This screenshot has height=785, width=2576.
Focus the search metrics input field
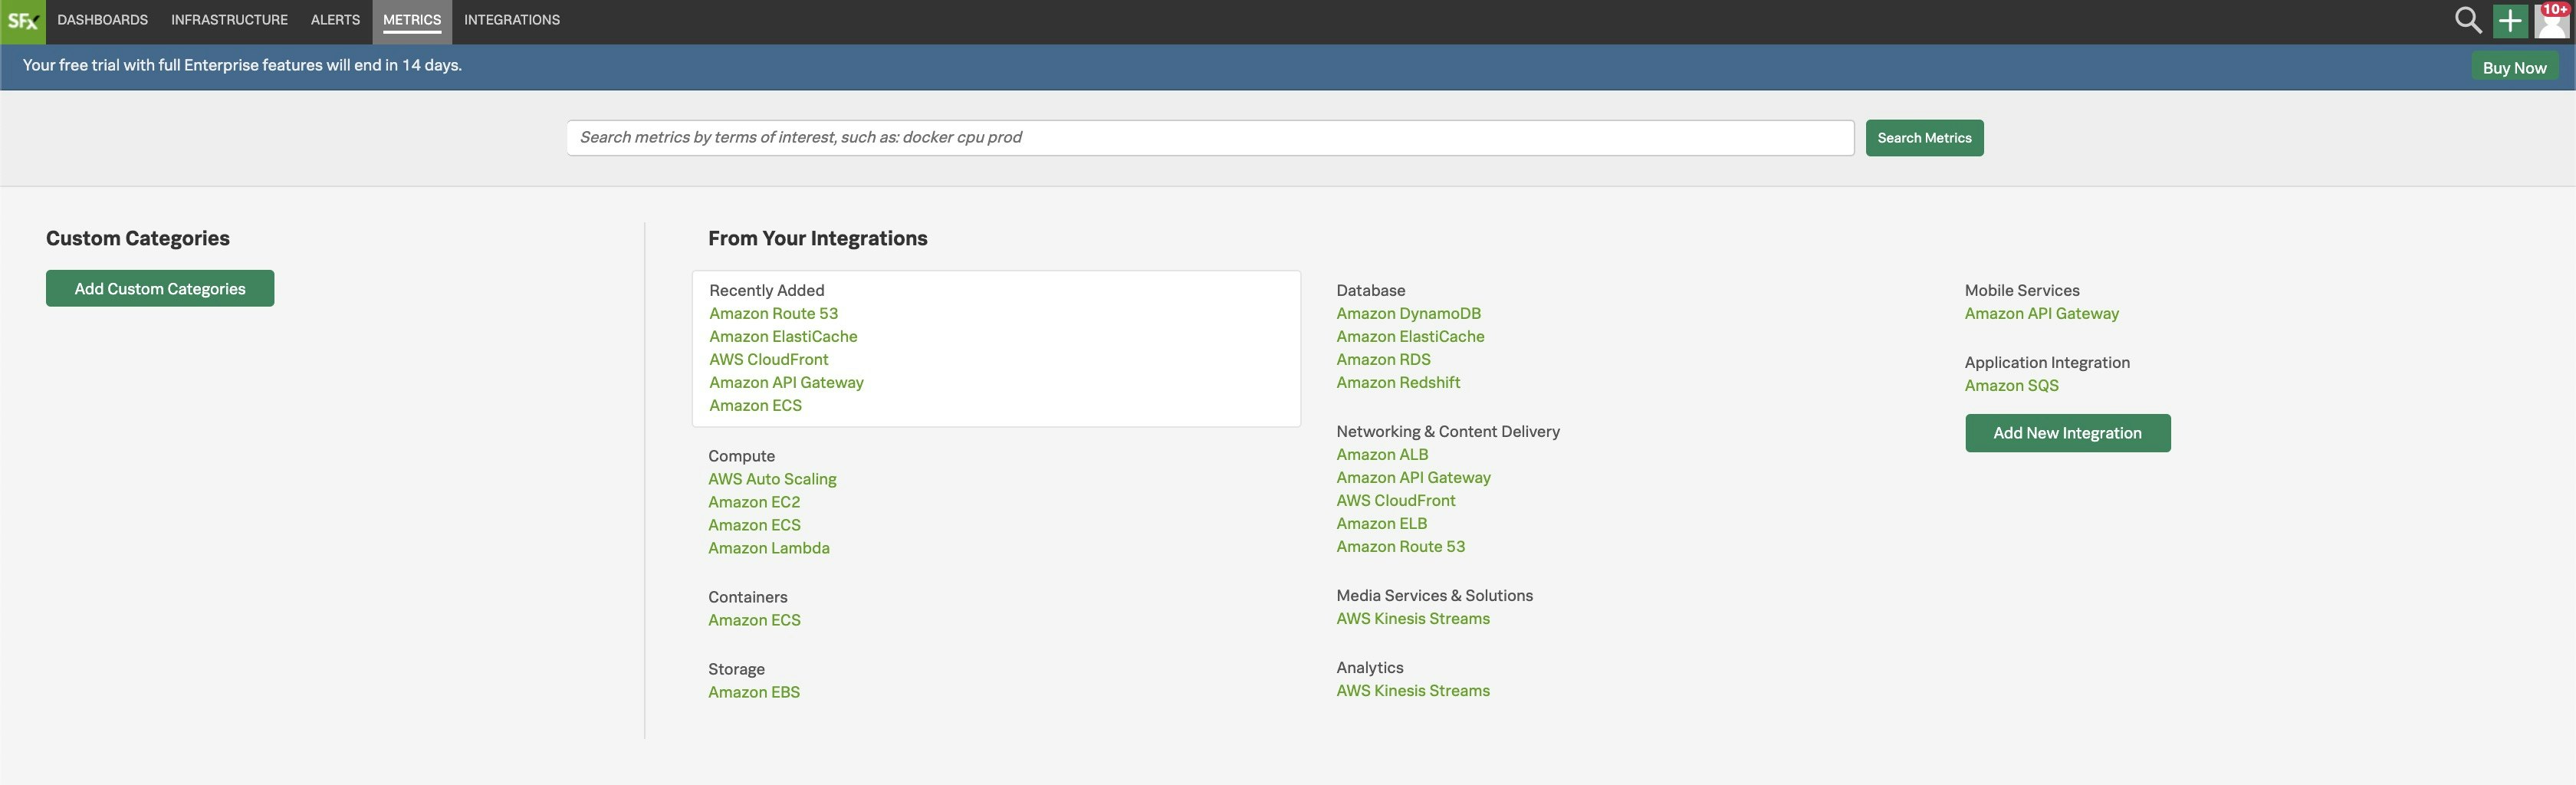tap(1210, 138)
